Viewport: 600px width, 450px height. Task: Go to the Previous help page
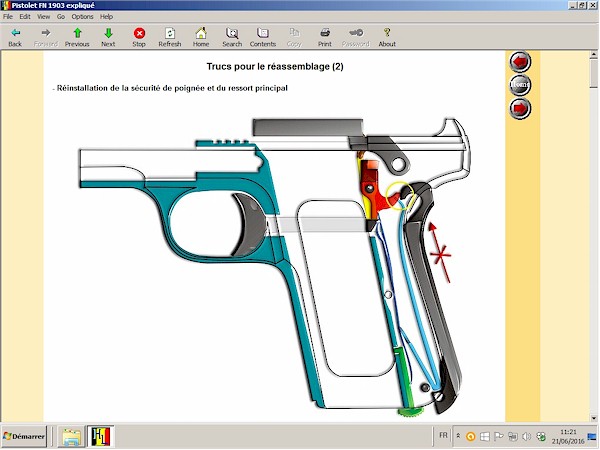77,37
